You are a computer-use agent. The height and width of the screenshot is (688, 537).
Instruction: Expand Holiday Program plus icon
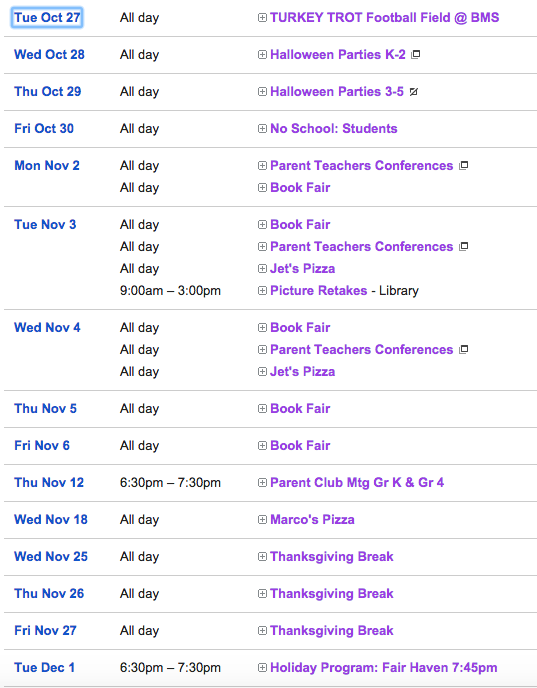[262, 667]
